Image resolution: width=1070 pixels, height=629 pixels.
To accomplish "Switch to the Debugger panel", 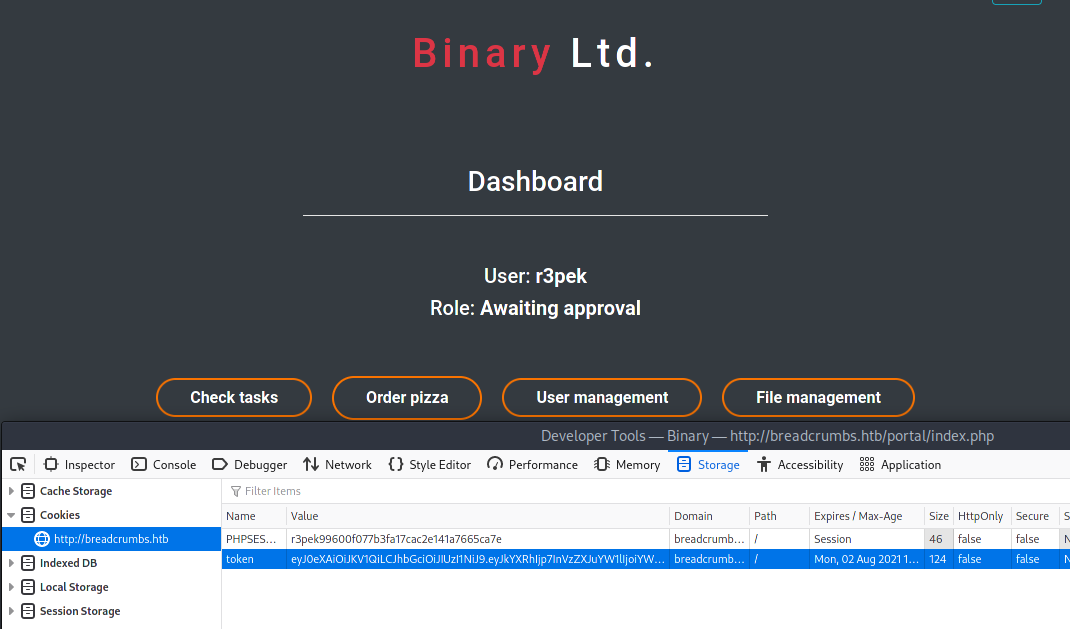I will pyautogui.click(x=249, y=464).
